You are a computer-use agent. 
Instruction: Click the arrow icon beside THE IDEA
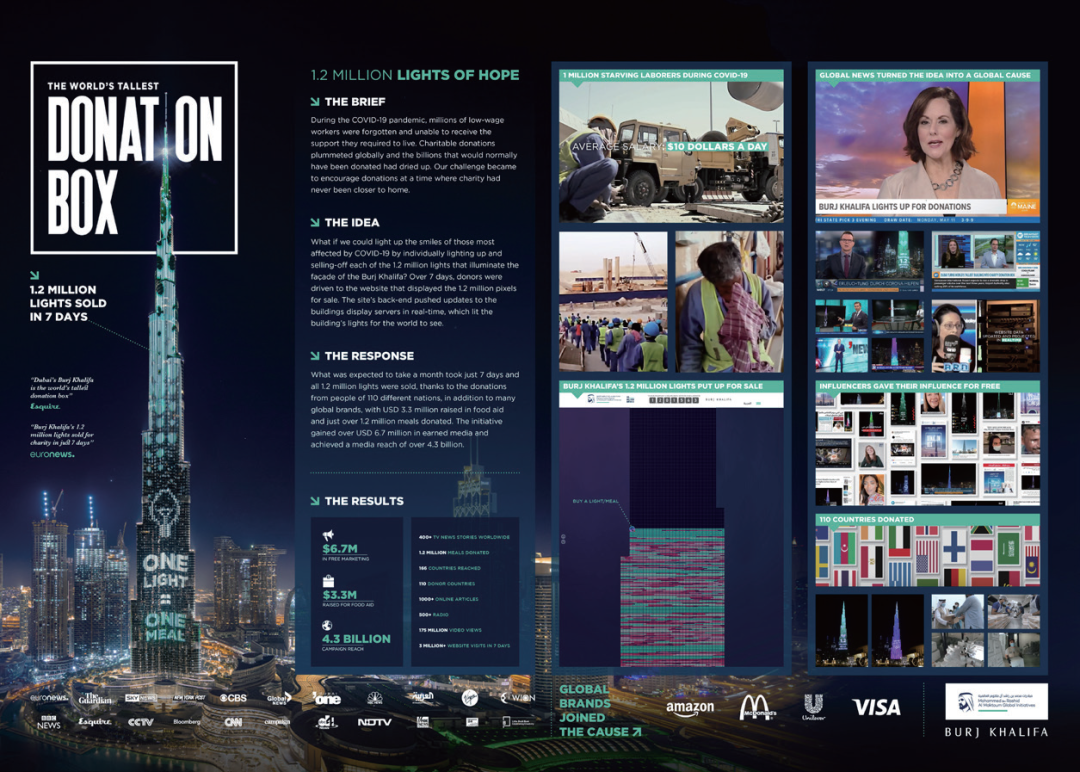(x=315, y=222)
